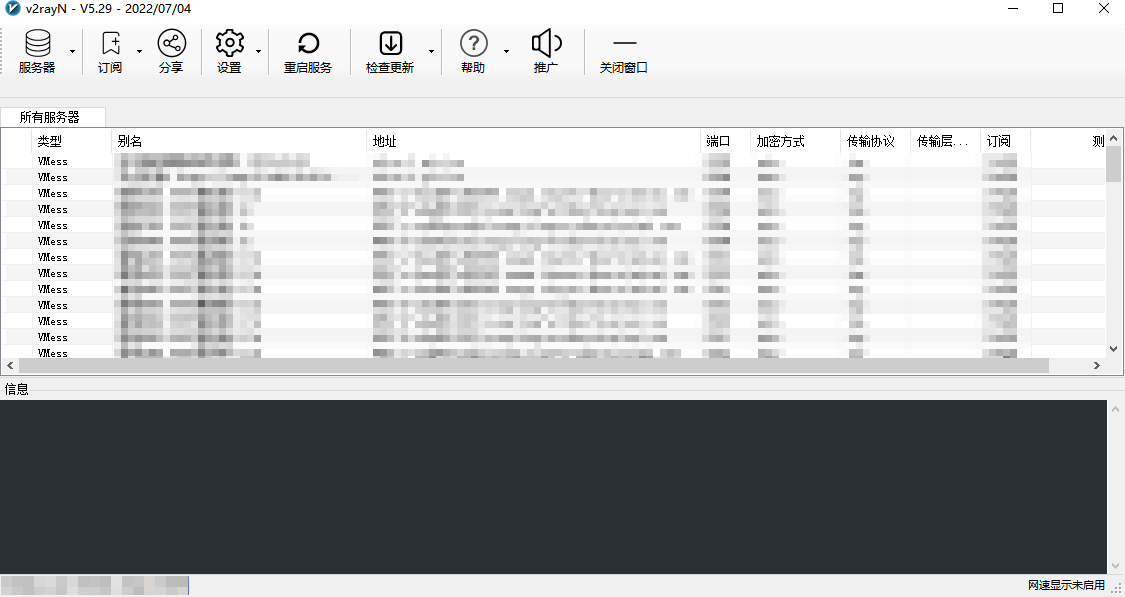Image resolution: width=1125 pixels, height=597 pixels.
Task: Click the server list scroll down arrow
Action: pos(1114,349)
